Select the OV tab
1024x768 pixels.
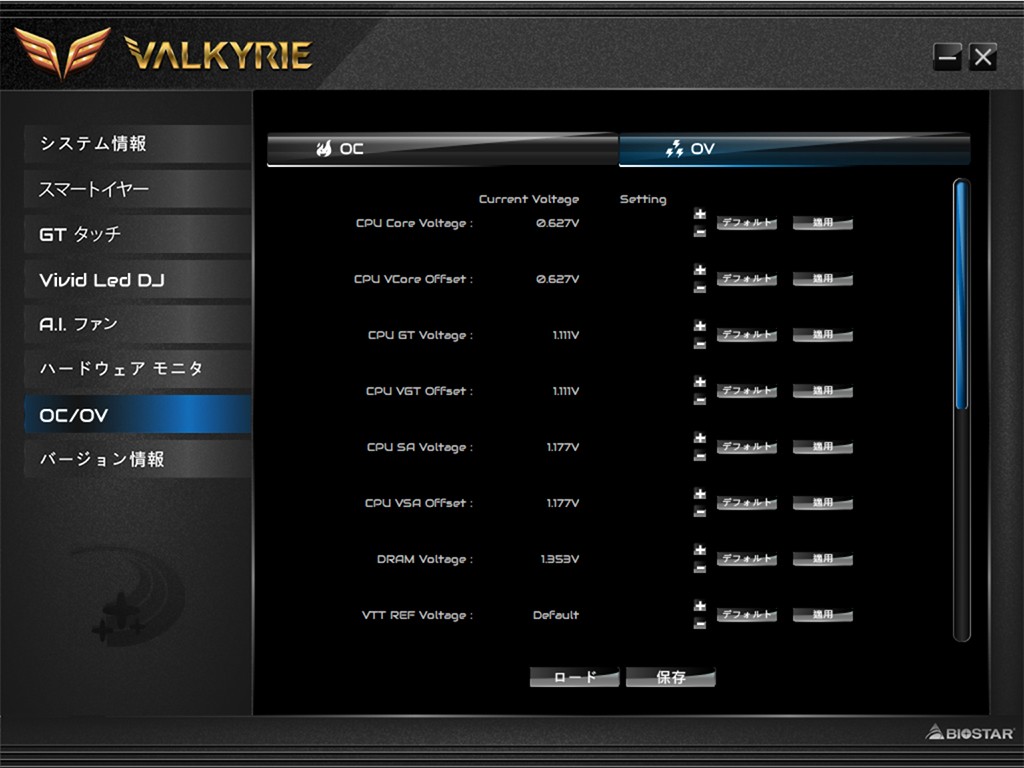tap(794, 149)
